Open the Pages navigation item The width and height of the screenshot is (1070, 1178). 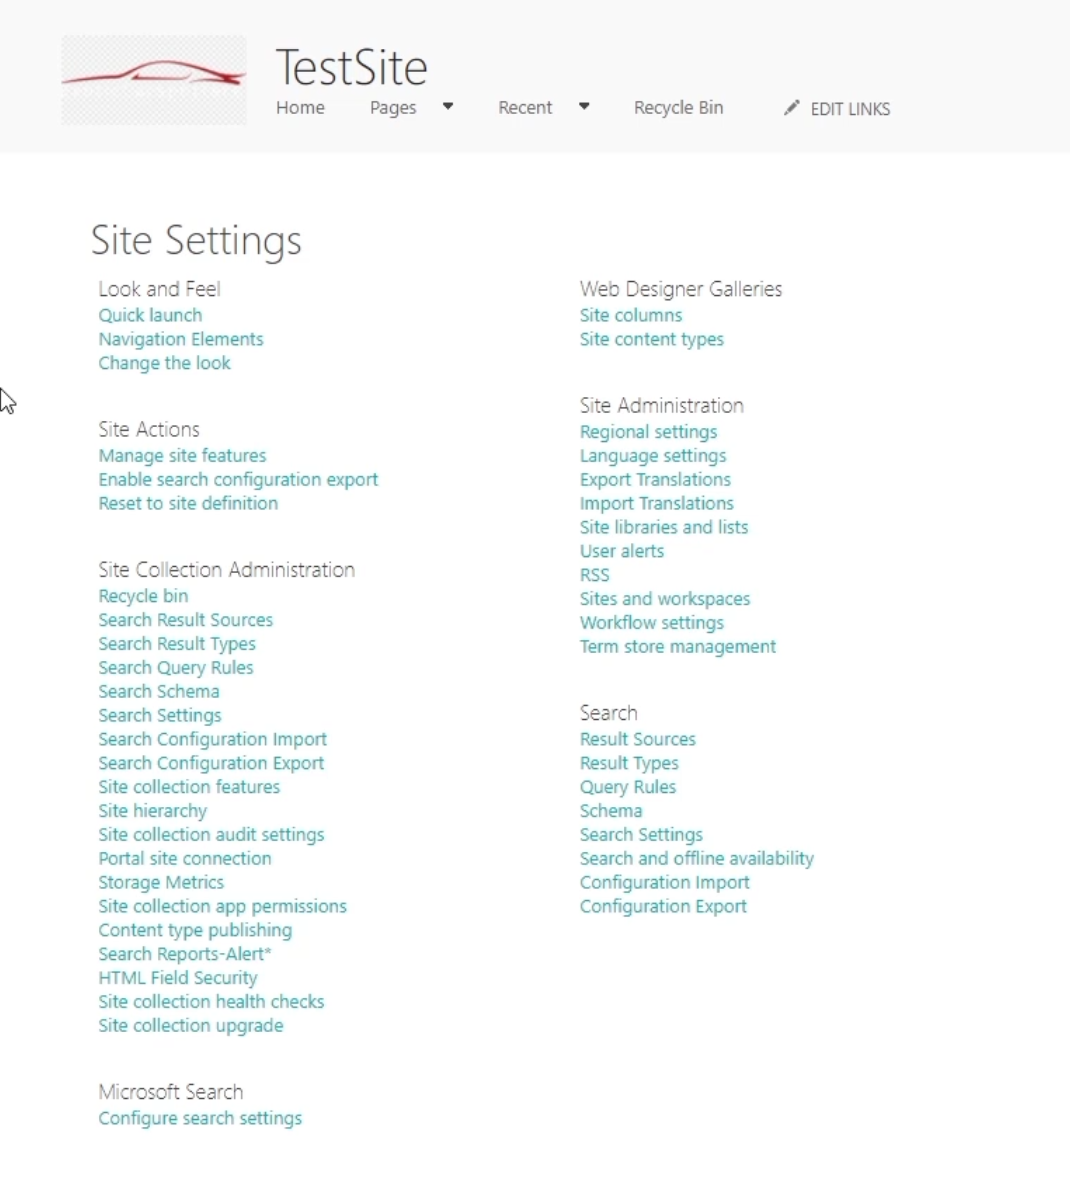tap(393, 108)
